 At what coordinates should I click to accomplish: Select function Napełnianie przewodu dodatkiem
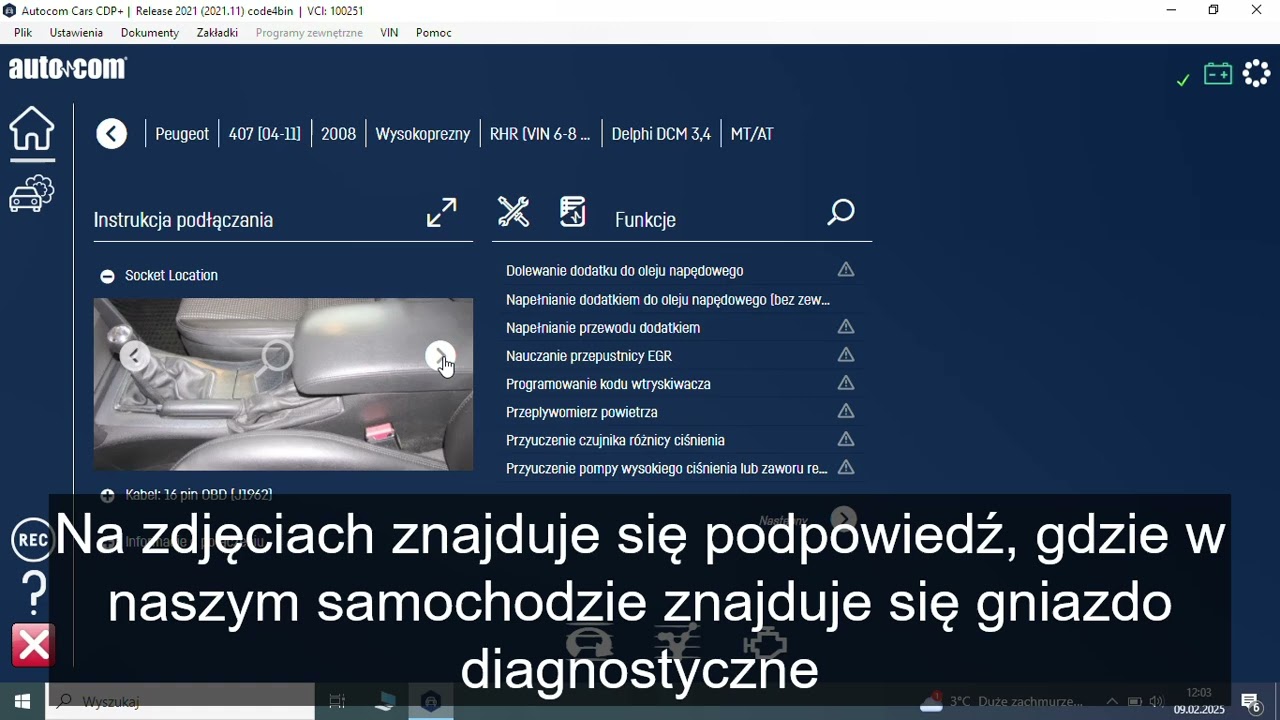click(x=603, y=328)
